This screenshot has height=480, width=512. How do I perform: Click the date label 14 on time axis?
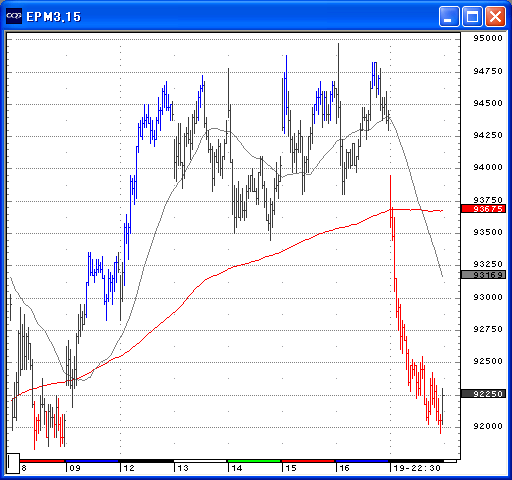pos(237,468)
